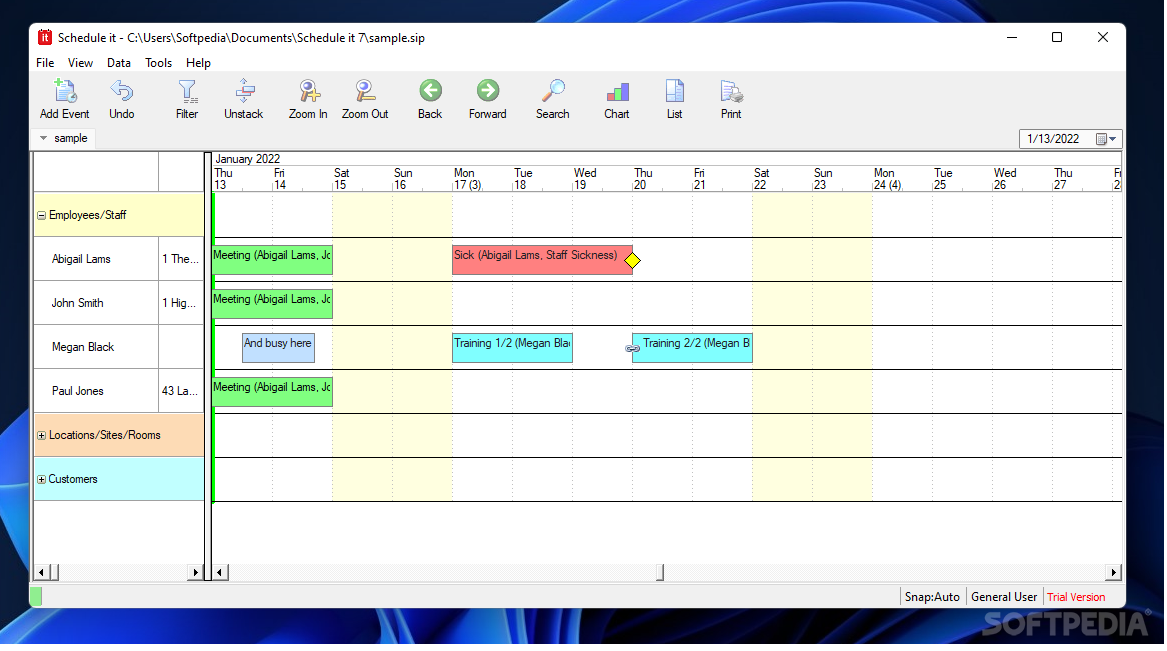The width and height of the screenshot is (1167, 651).
Task: Click the Undo toolbar icon
Action: coord(121,92)
